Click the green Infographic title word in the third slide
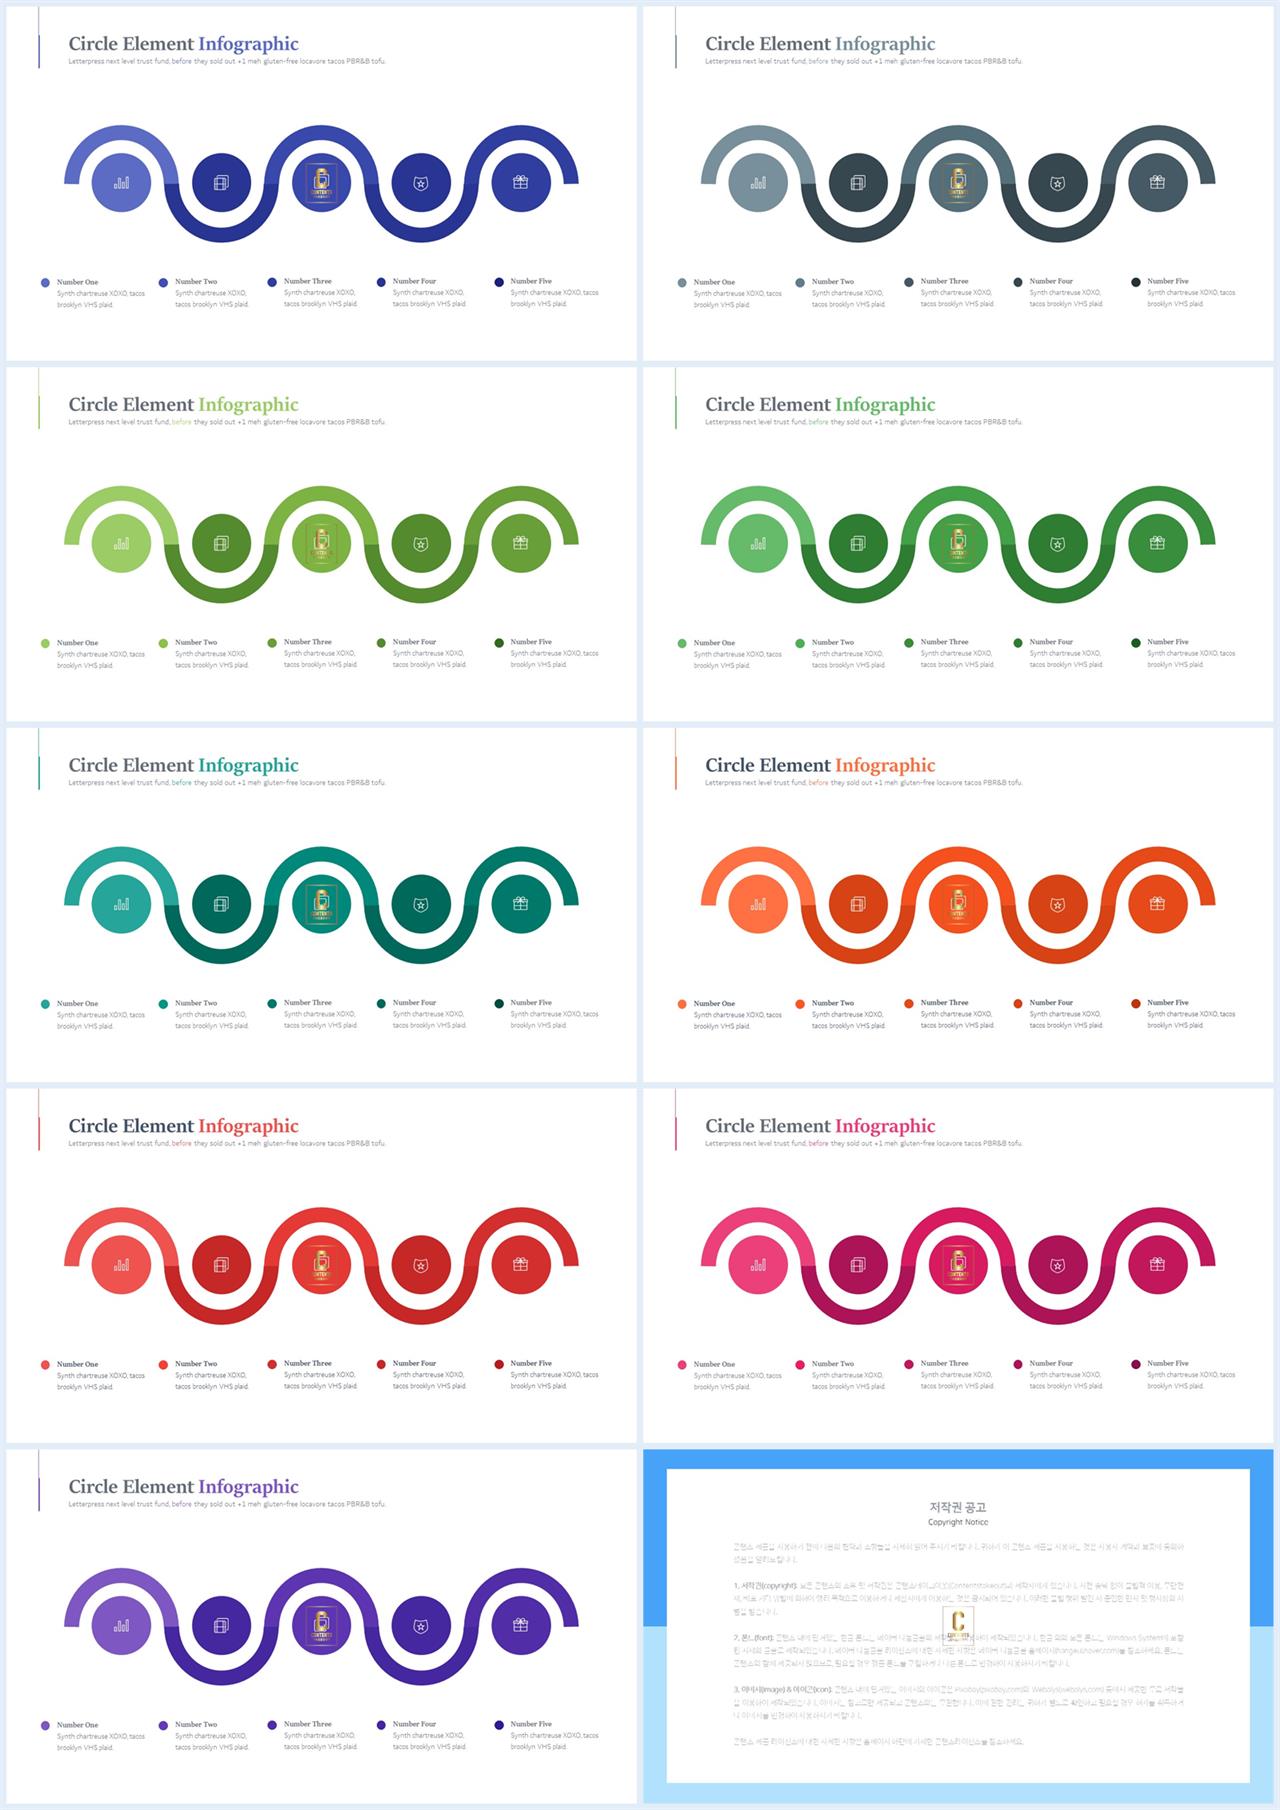This screenshot has height=1810, width=1280. coord(248,404)
